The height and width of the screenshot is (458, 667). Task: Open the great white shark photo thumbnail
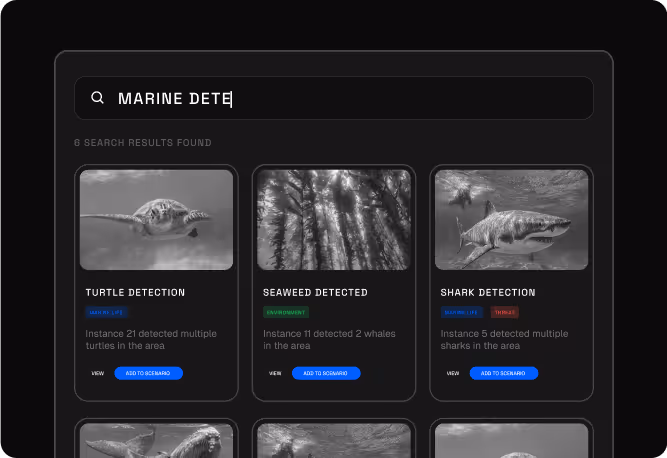tap(511, 220)
